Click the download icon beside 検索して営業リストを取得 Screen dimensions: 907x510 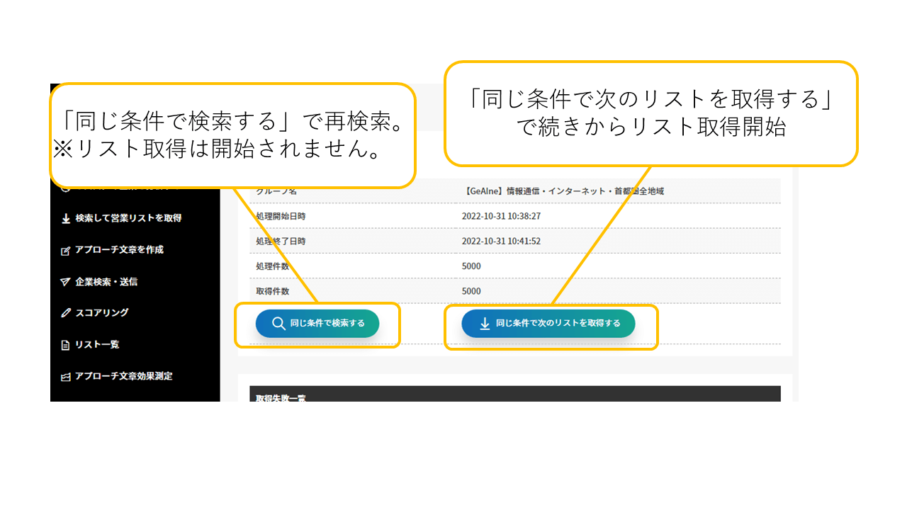point(65,218)
